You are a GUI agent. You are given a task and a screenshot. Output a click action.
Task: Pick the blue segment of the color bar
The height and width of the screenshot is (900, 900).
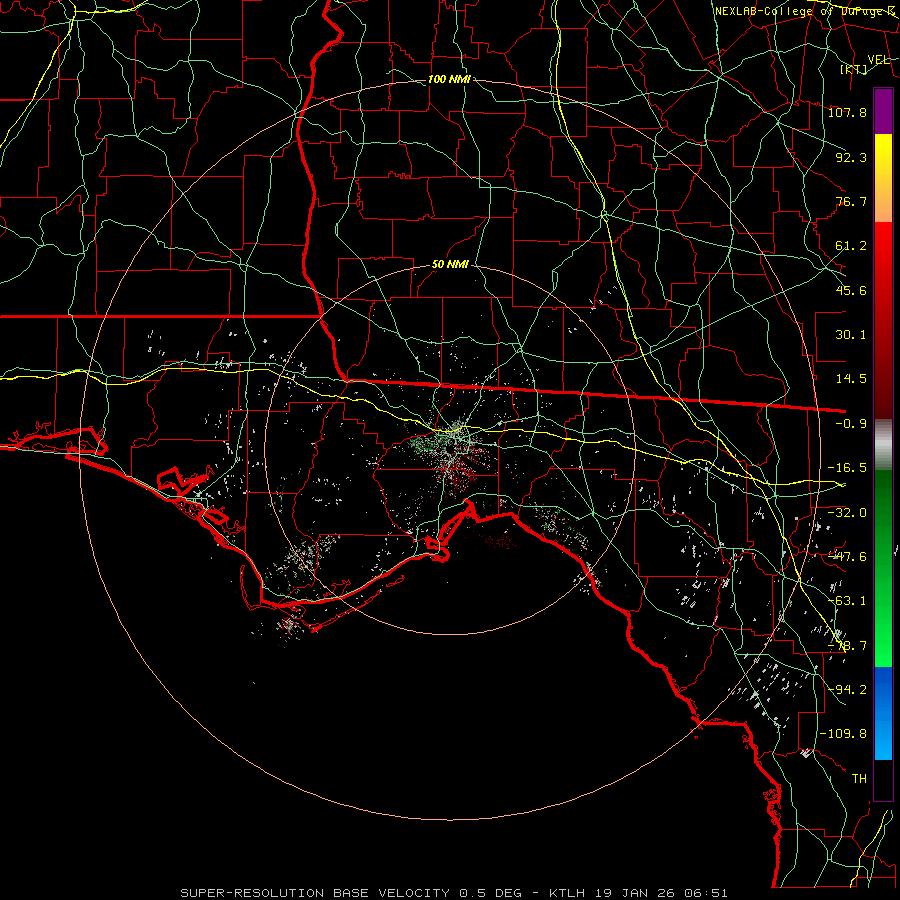(883, 713)
